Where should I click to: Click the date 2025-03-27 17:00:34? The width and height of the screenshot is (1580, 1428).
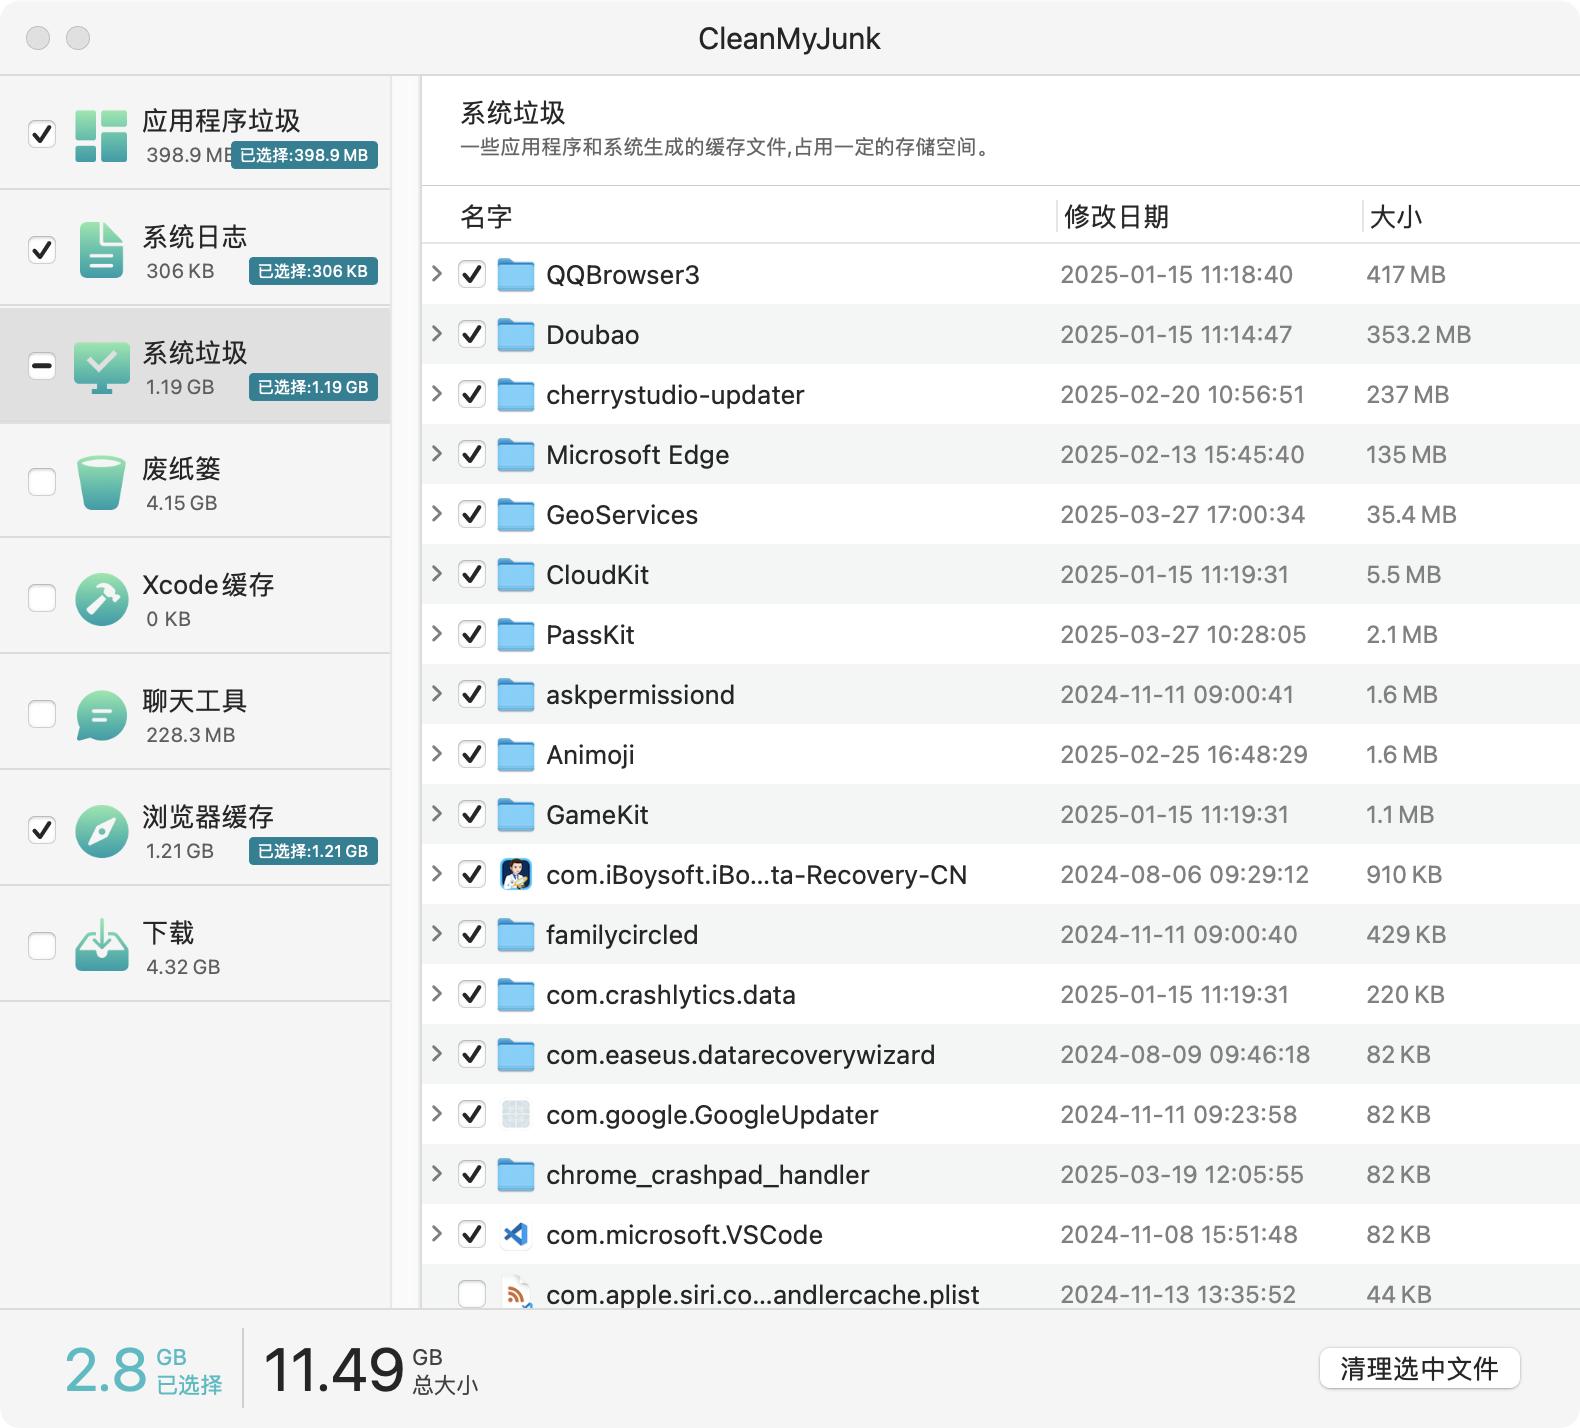[1182, 514]
